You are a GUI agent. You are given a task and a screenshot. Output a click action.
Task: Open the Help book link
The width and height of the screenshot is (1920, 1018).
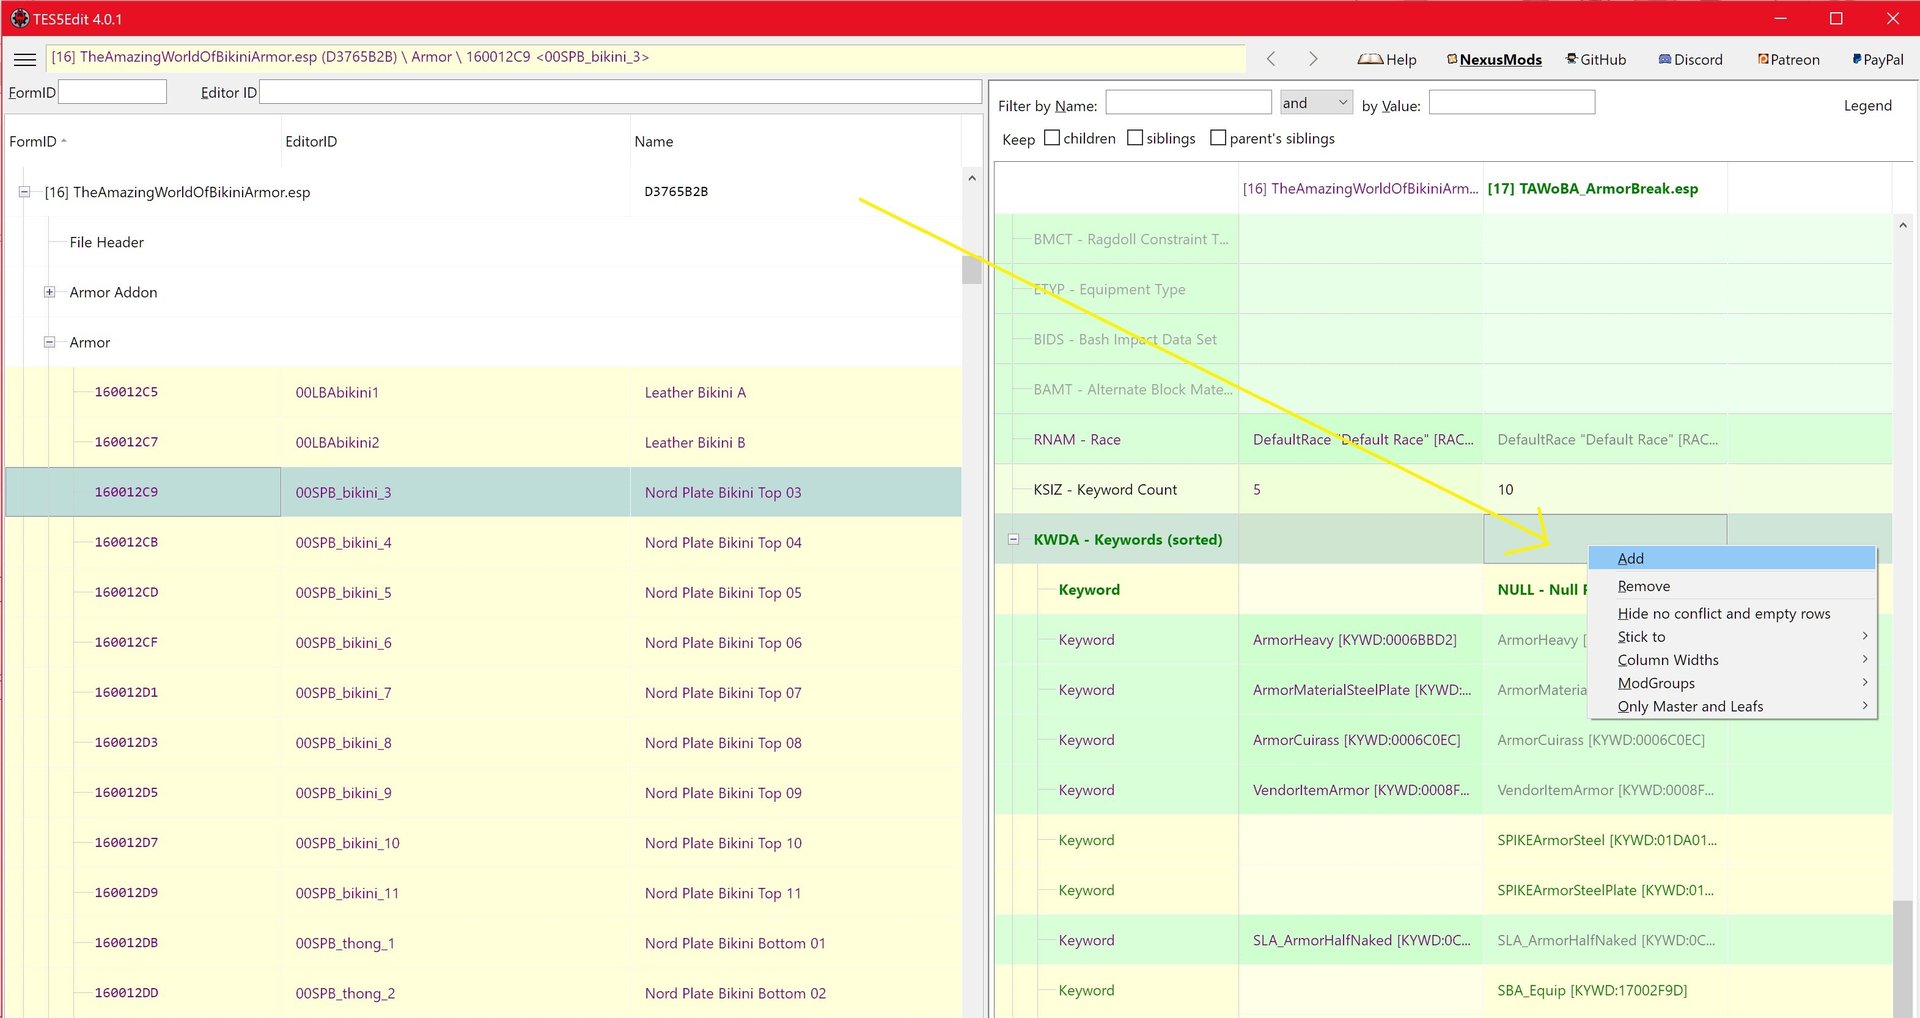[1387, 60]
